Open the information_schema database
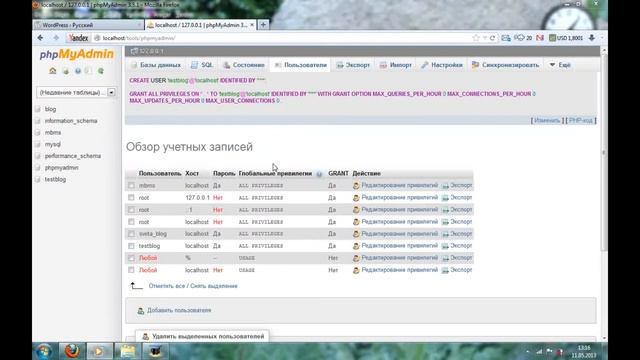Image resolution: width=640 pixels, height=360 pixels. 71,121
